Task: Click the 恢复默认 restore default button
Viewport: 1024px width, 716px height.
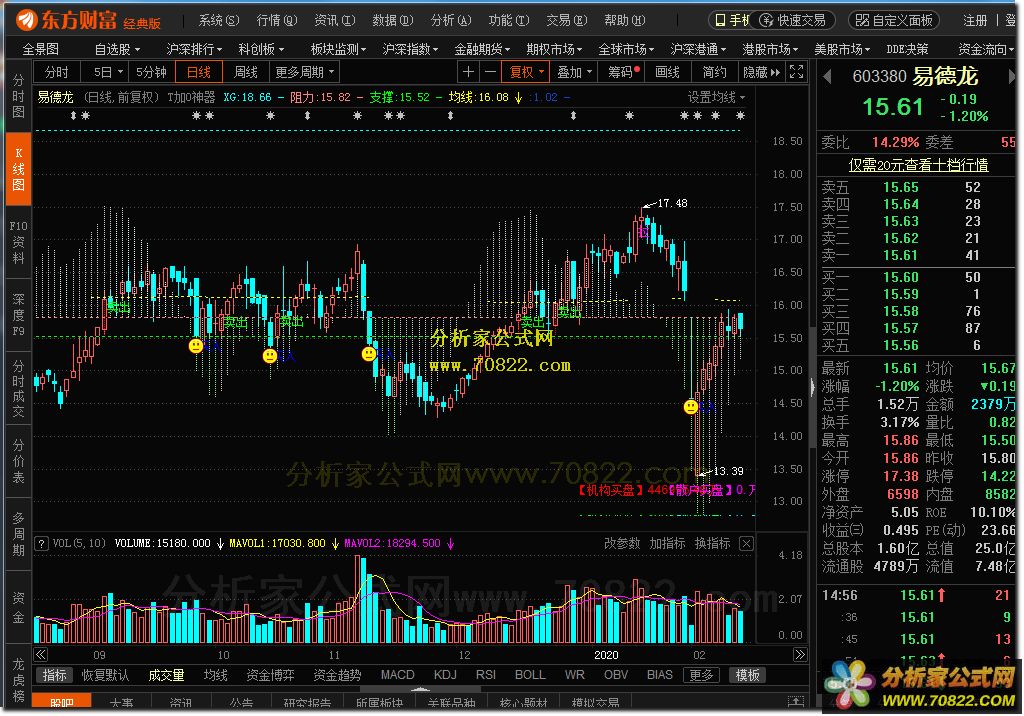Action: click(105, 675)
